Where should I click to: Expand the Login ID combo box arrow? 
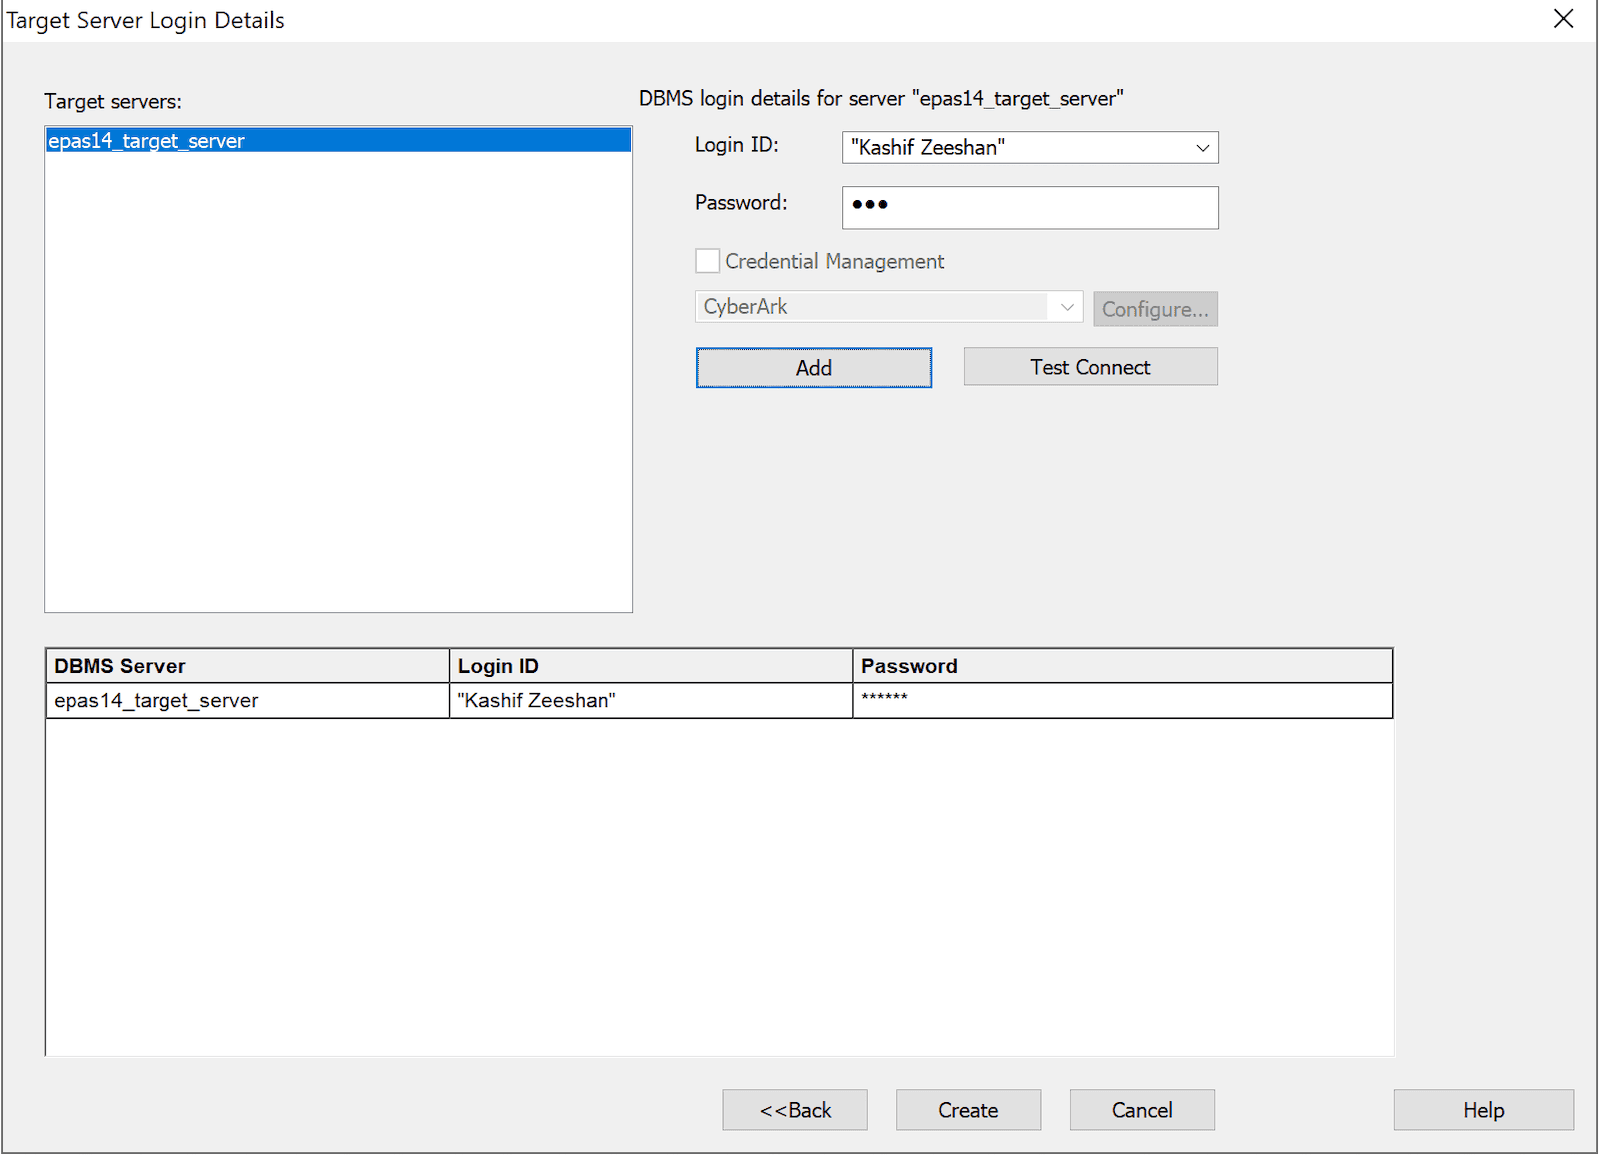[x=1201, y=147]
